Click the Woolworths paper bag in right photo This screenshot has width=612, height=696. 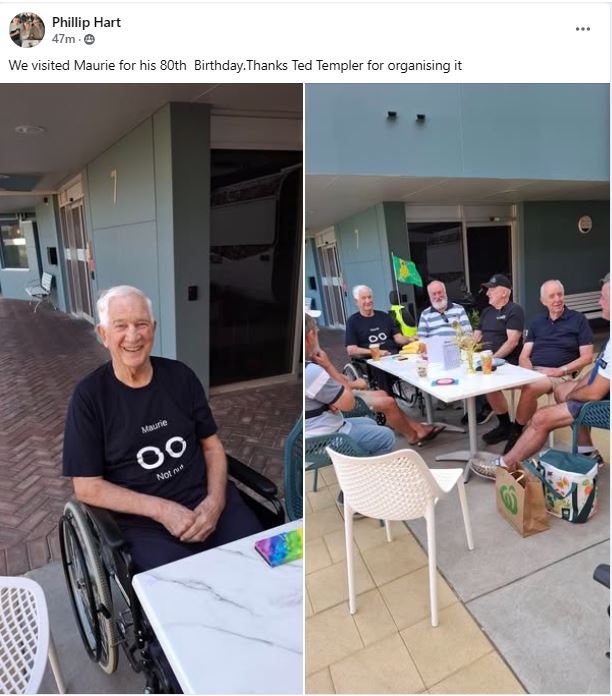point(521,500)
